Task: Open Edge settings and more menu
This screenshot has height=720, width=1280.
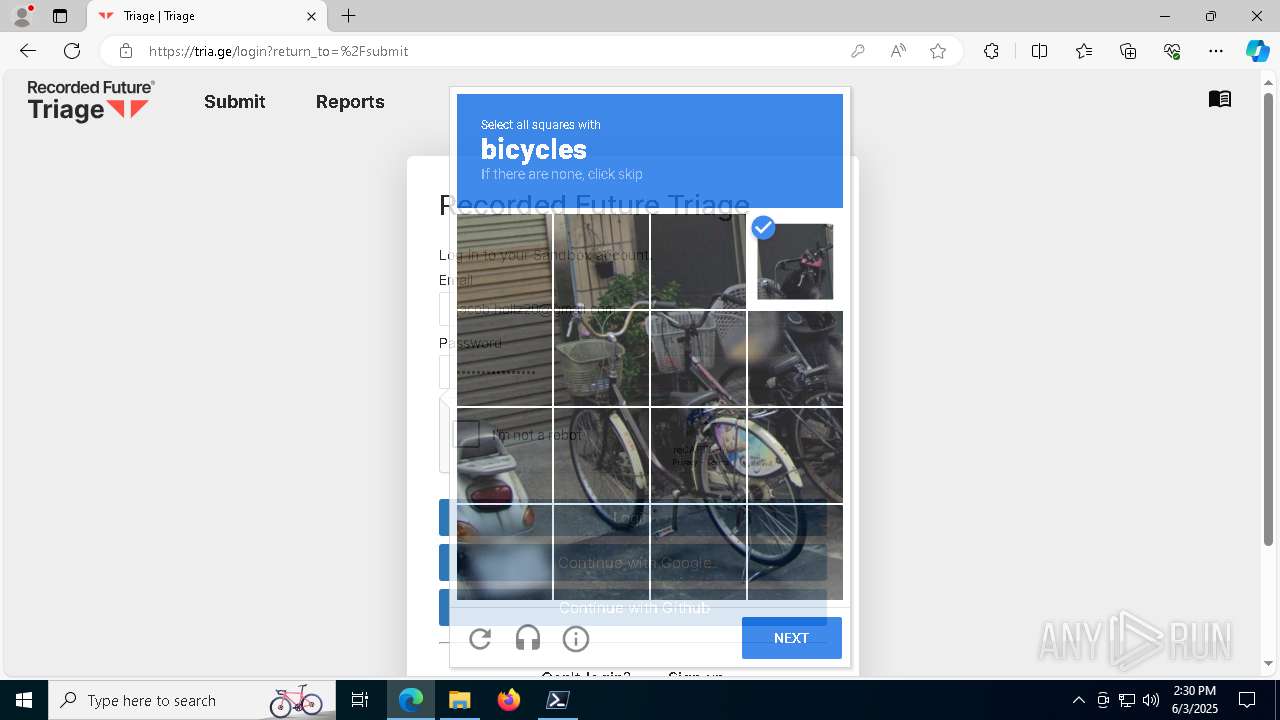Action: [x=1216, y=51]
